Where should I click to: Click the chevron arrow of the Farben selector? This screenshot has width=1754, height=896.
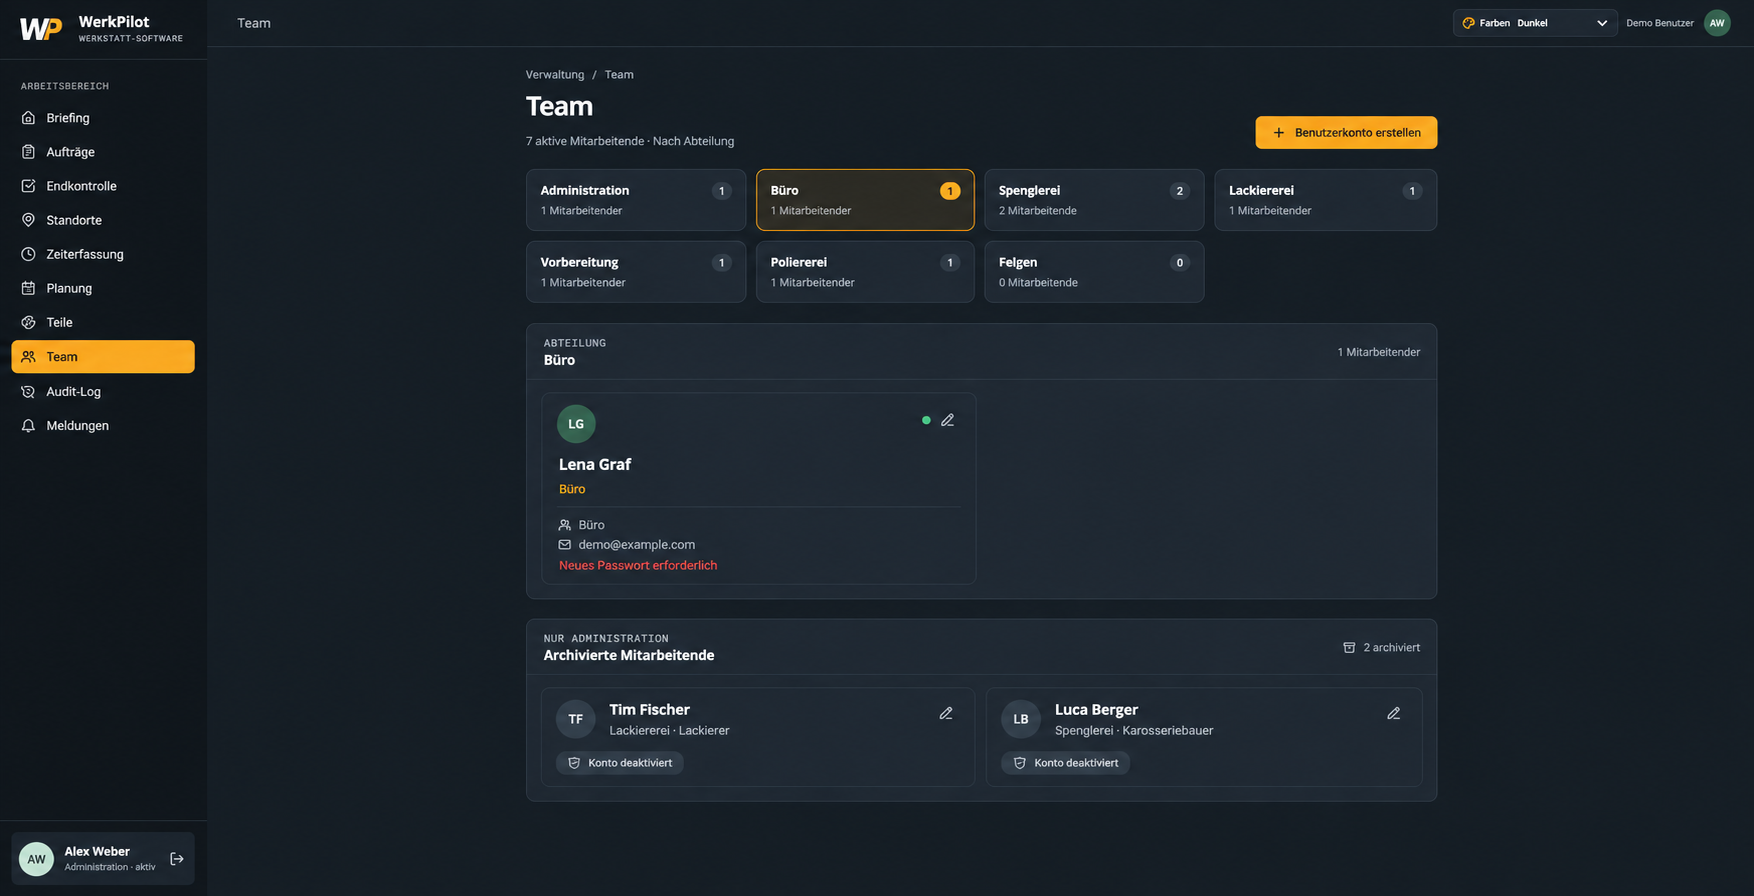point(1602,23)
